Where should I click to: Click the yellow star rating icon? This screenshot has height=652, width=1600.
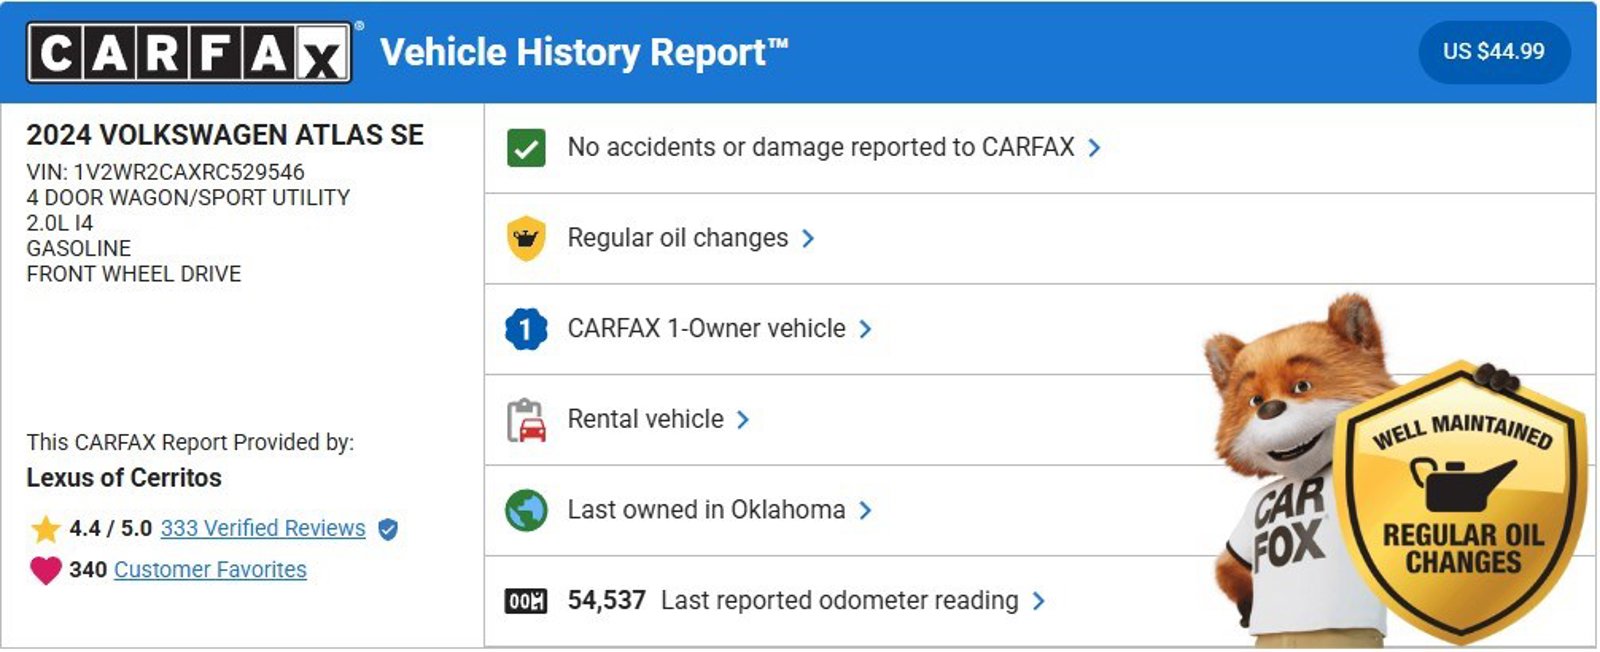46,528
